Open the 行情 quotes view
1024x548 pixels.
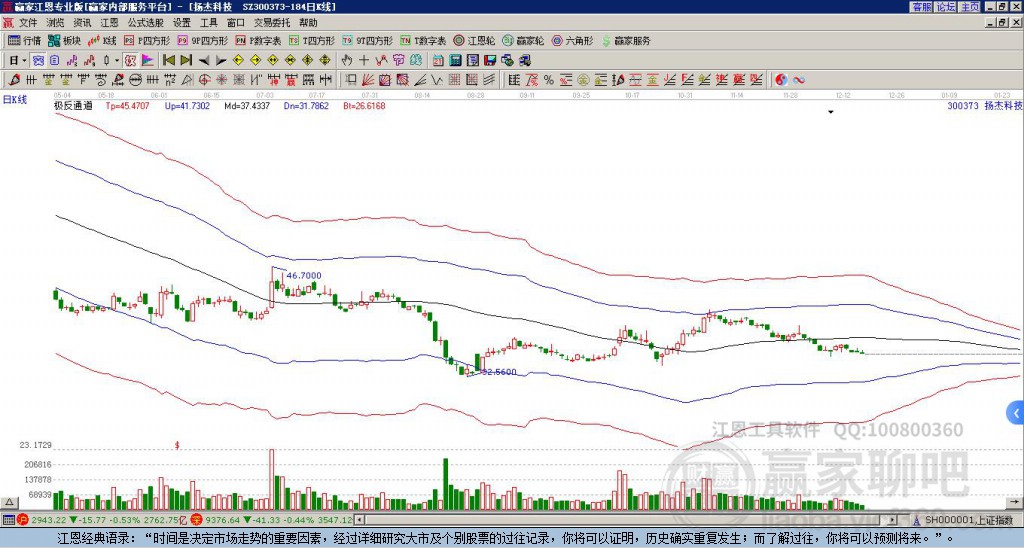point(25,40)
